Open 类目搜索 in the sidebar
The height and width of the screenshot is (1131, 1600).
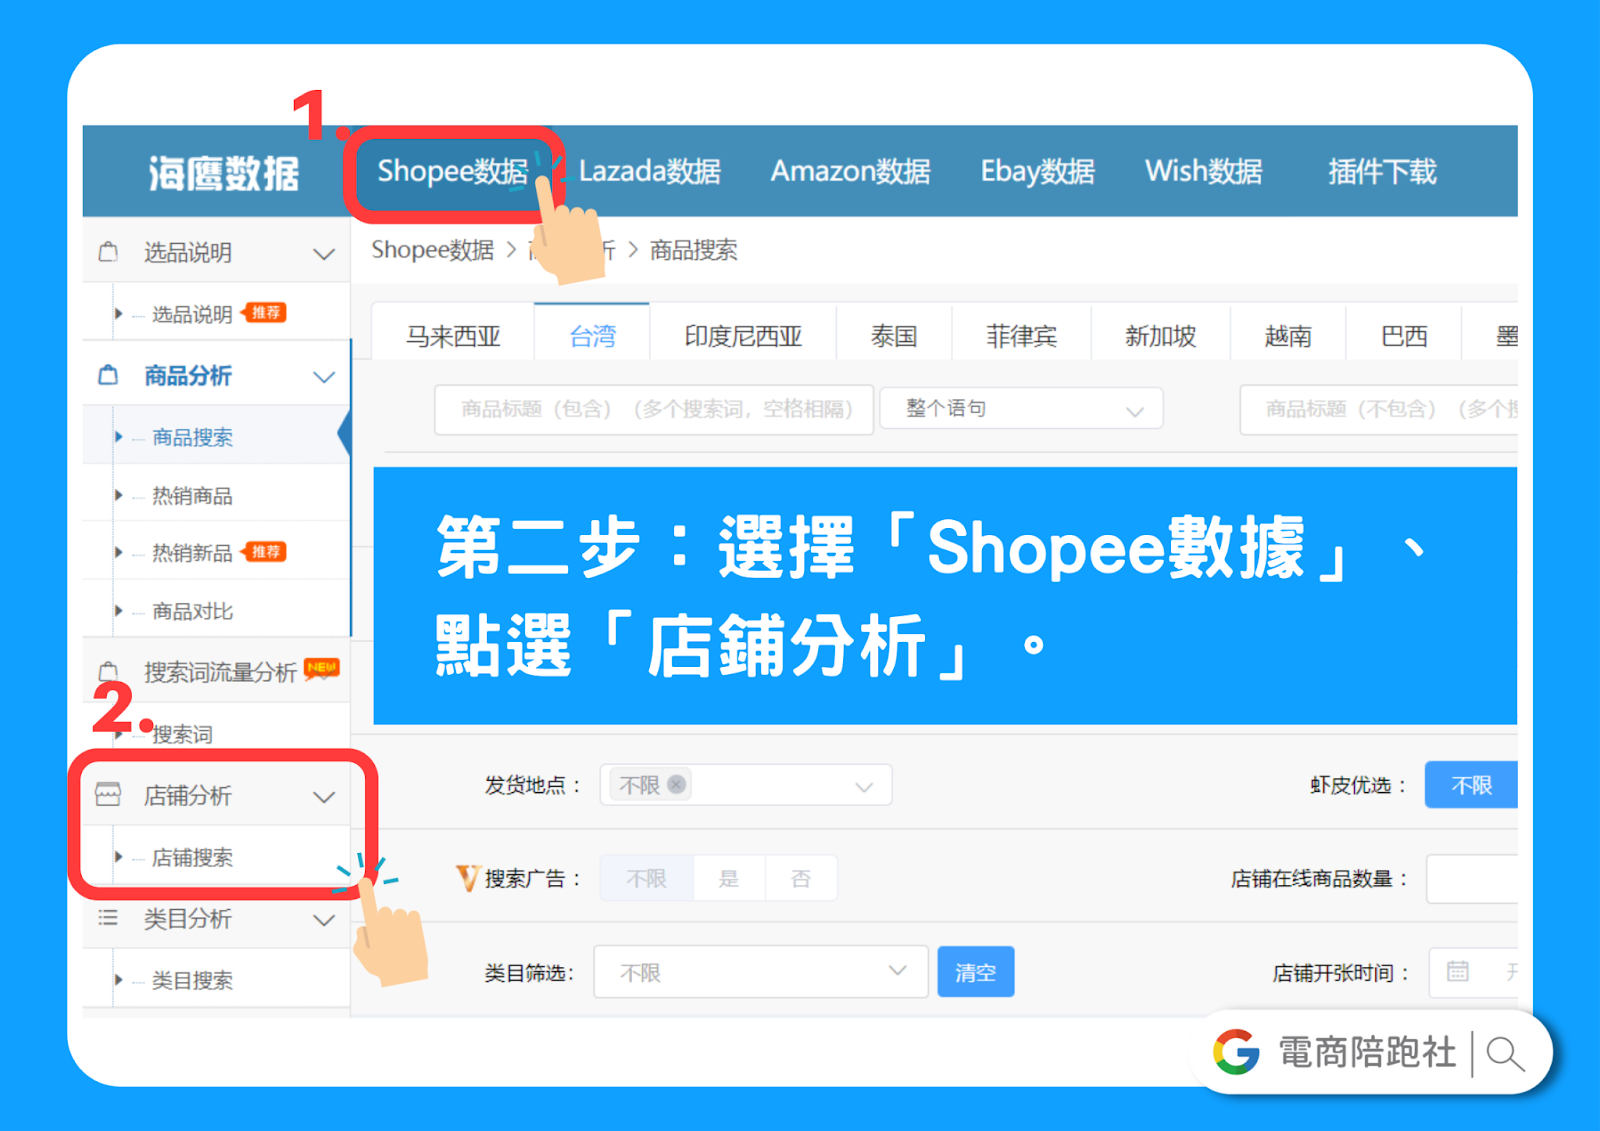coord(192,980)
